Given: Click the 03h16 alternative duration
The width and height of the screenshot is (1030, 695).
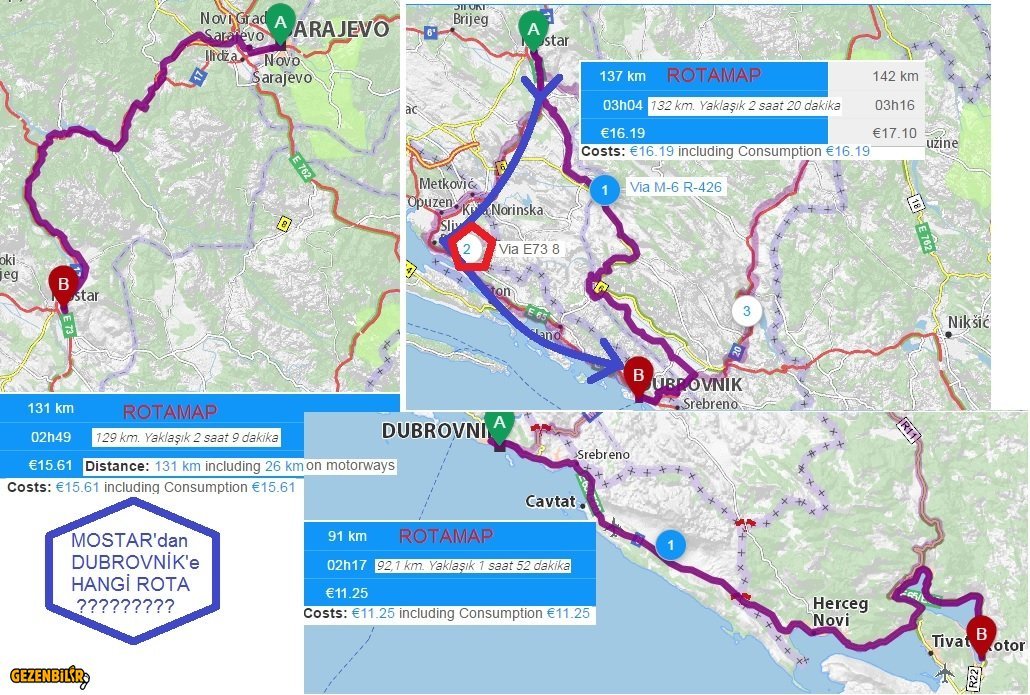Looking at the screenshot, I should click(x=895, y=104).
